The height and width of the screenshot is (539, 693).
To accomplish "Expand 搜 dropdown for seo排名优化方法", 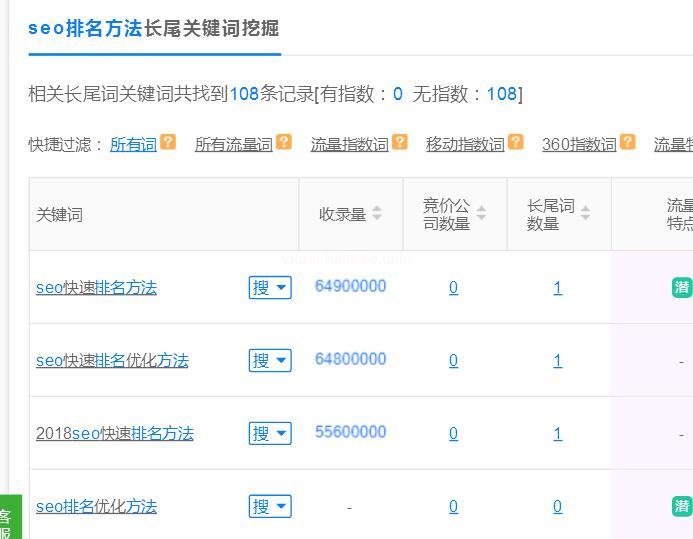I will [x=270, y=507].
